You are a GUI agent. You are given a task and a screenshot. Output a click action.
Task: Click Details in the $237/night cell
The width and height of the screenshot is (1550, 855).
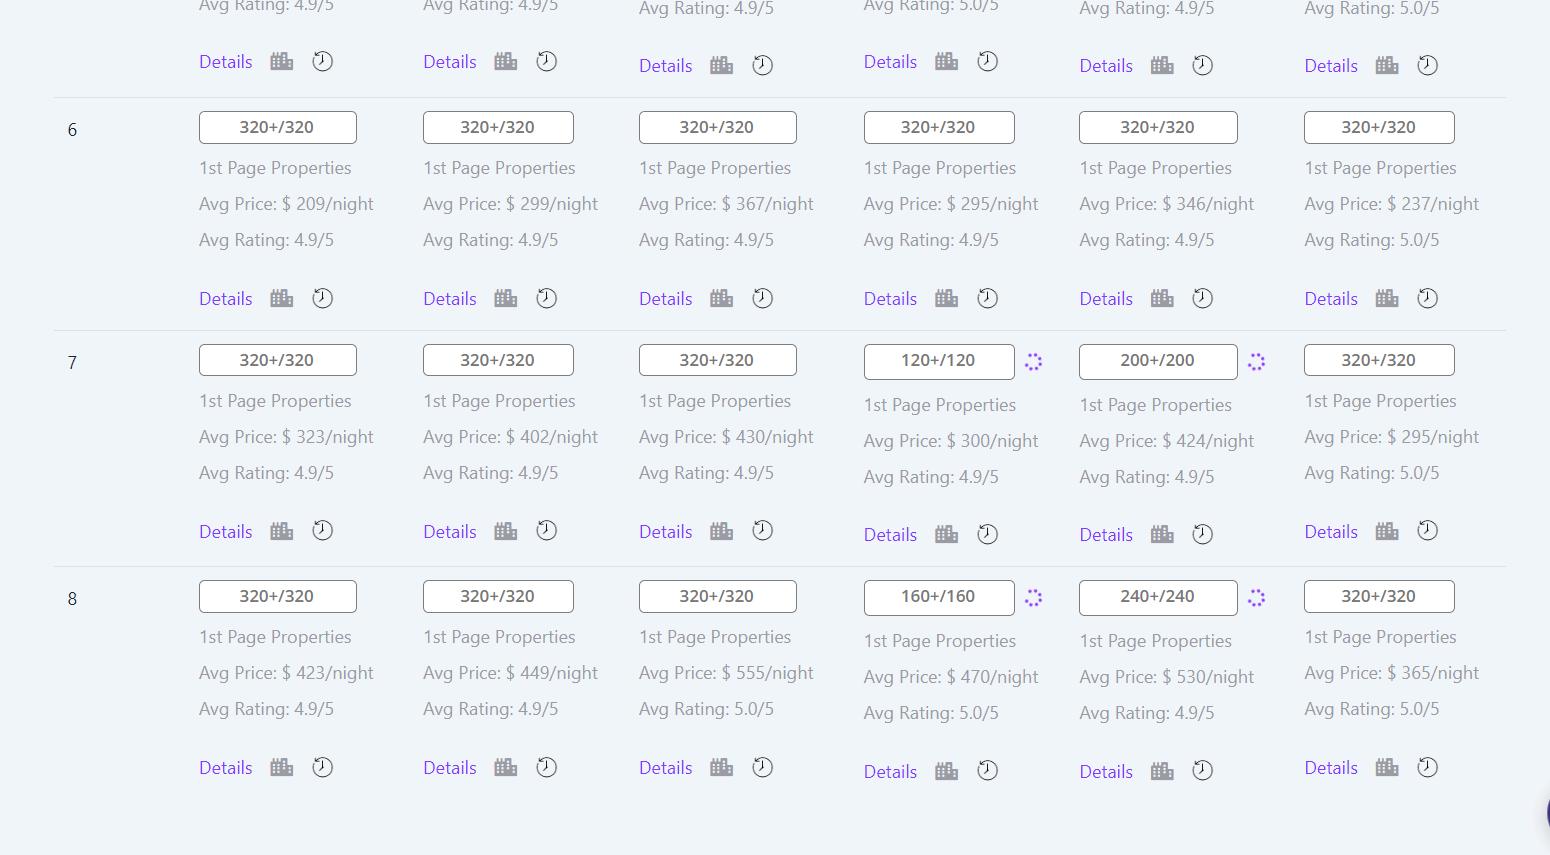click(x=1331, y=299)
